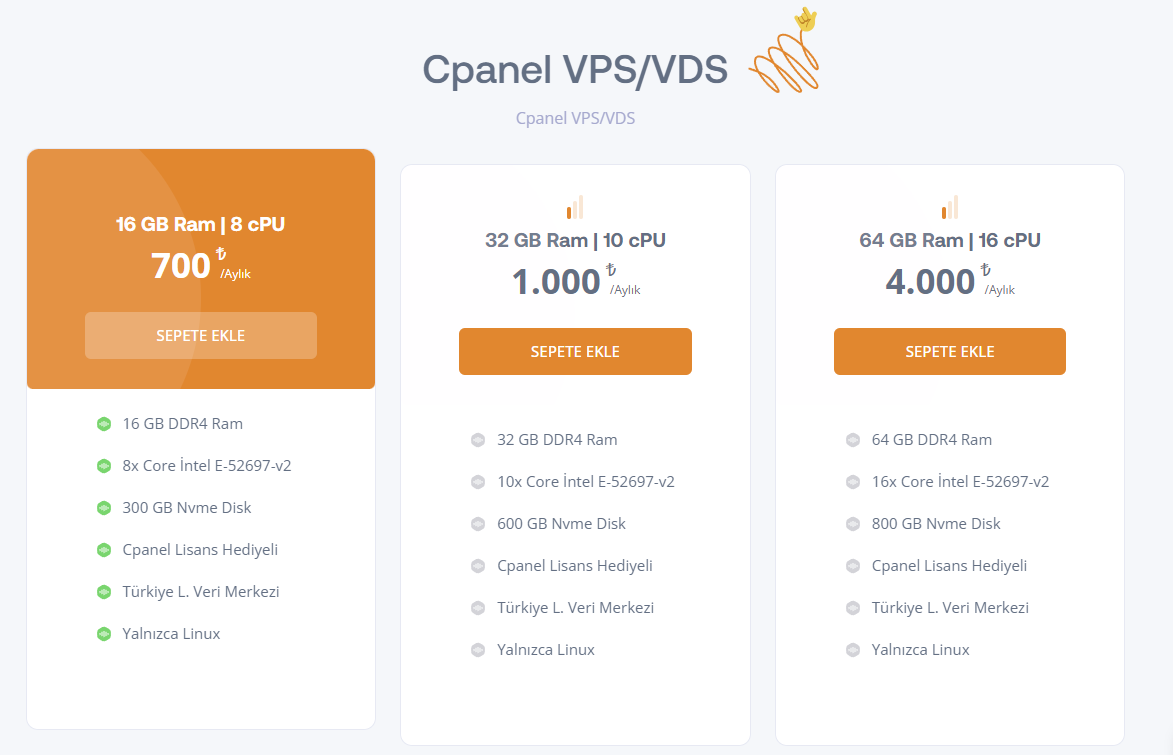Viewport: 1173px width, 755px height.
Task: Click signal bars icon above 32 GB plan
Action: (575, 207)
